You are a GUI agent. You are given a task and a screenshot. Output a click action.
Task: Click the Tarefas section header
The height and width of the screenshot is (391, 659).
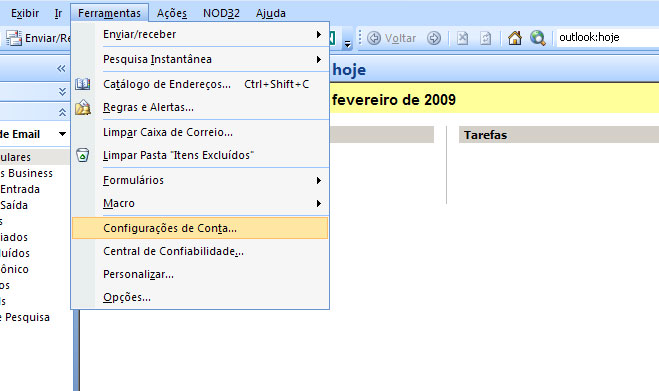point(559,135)
